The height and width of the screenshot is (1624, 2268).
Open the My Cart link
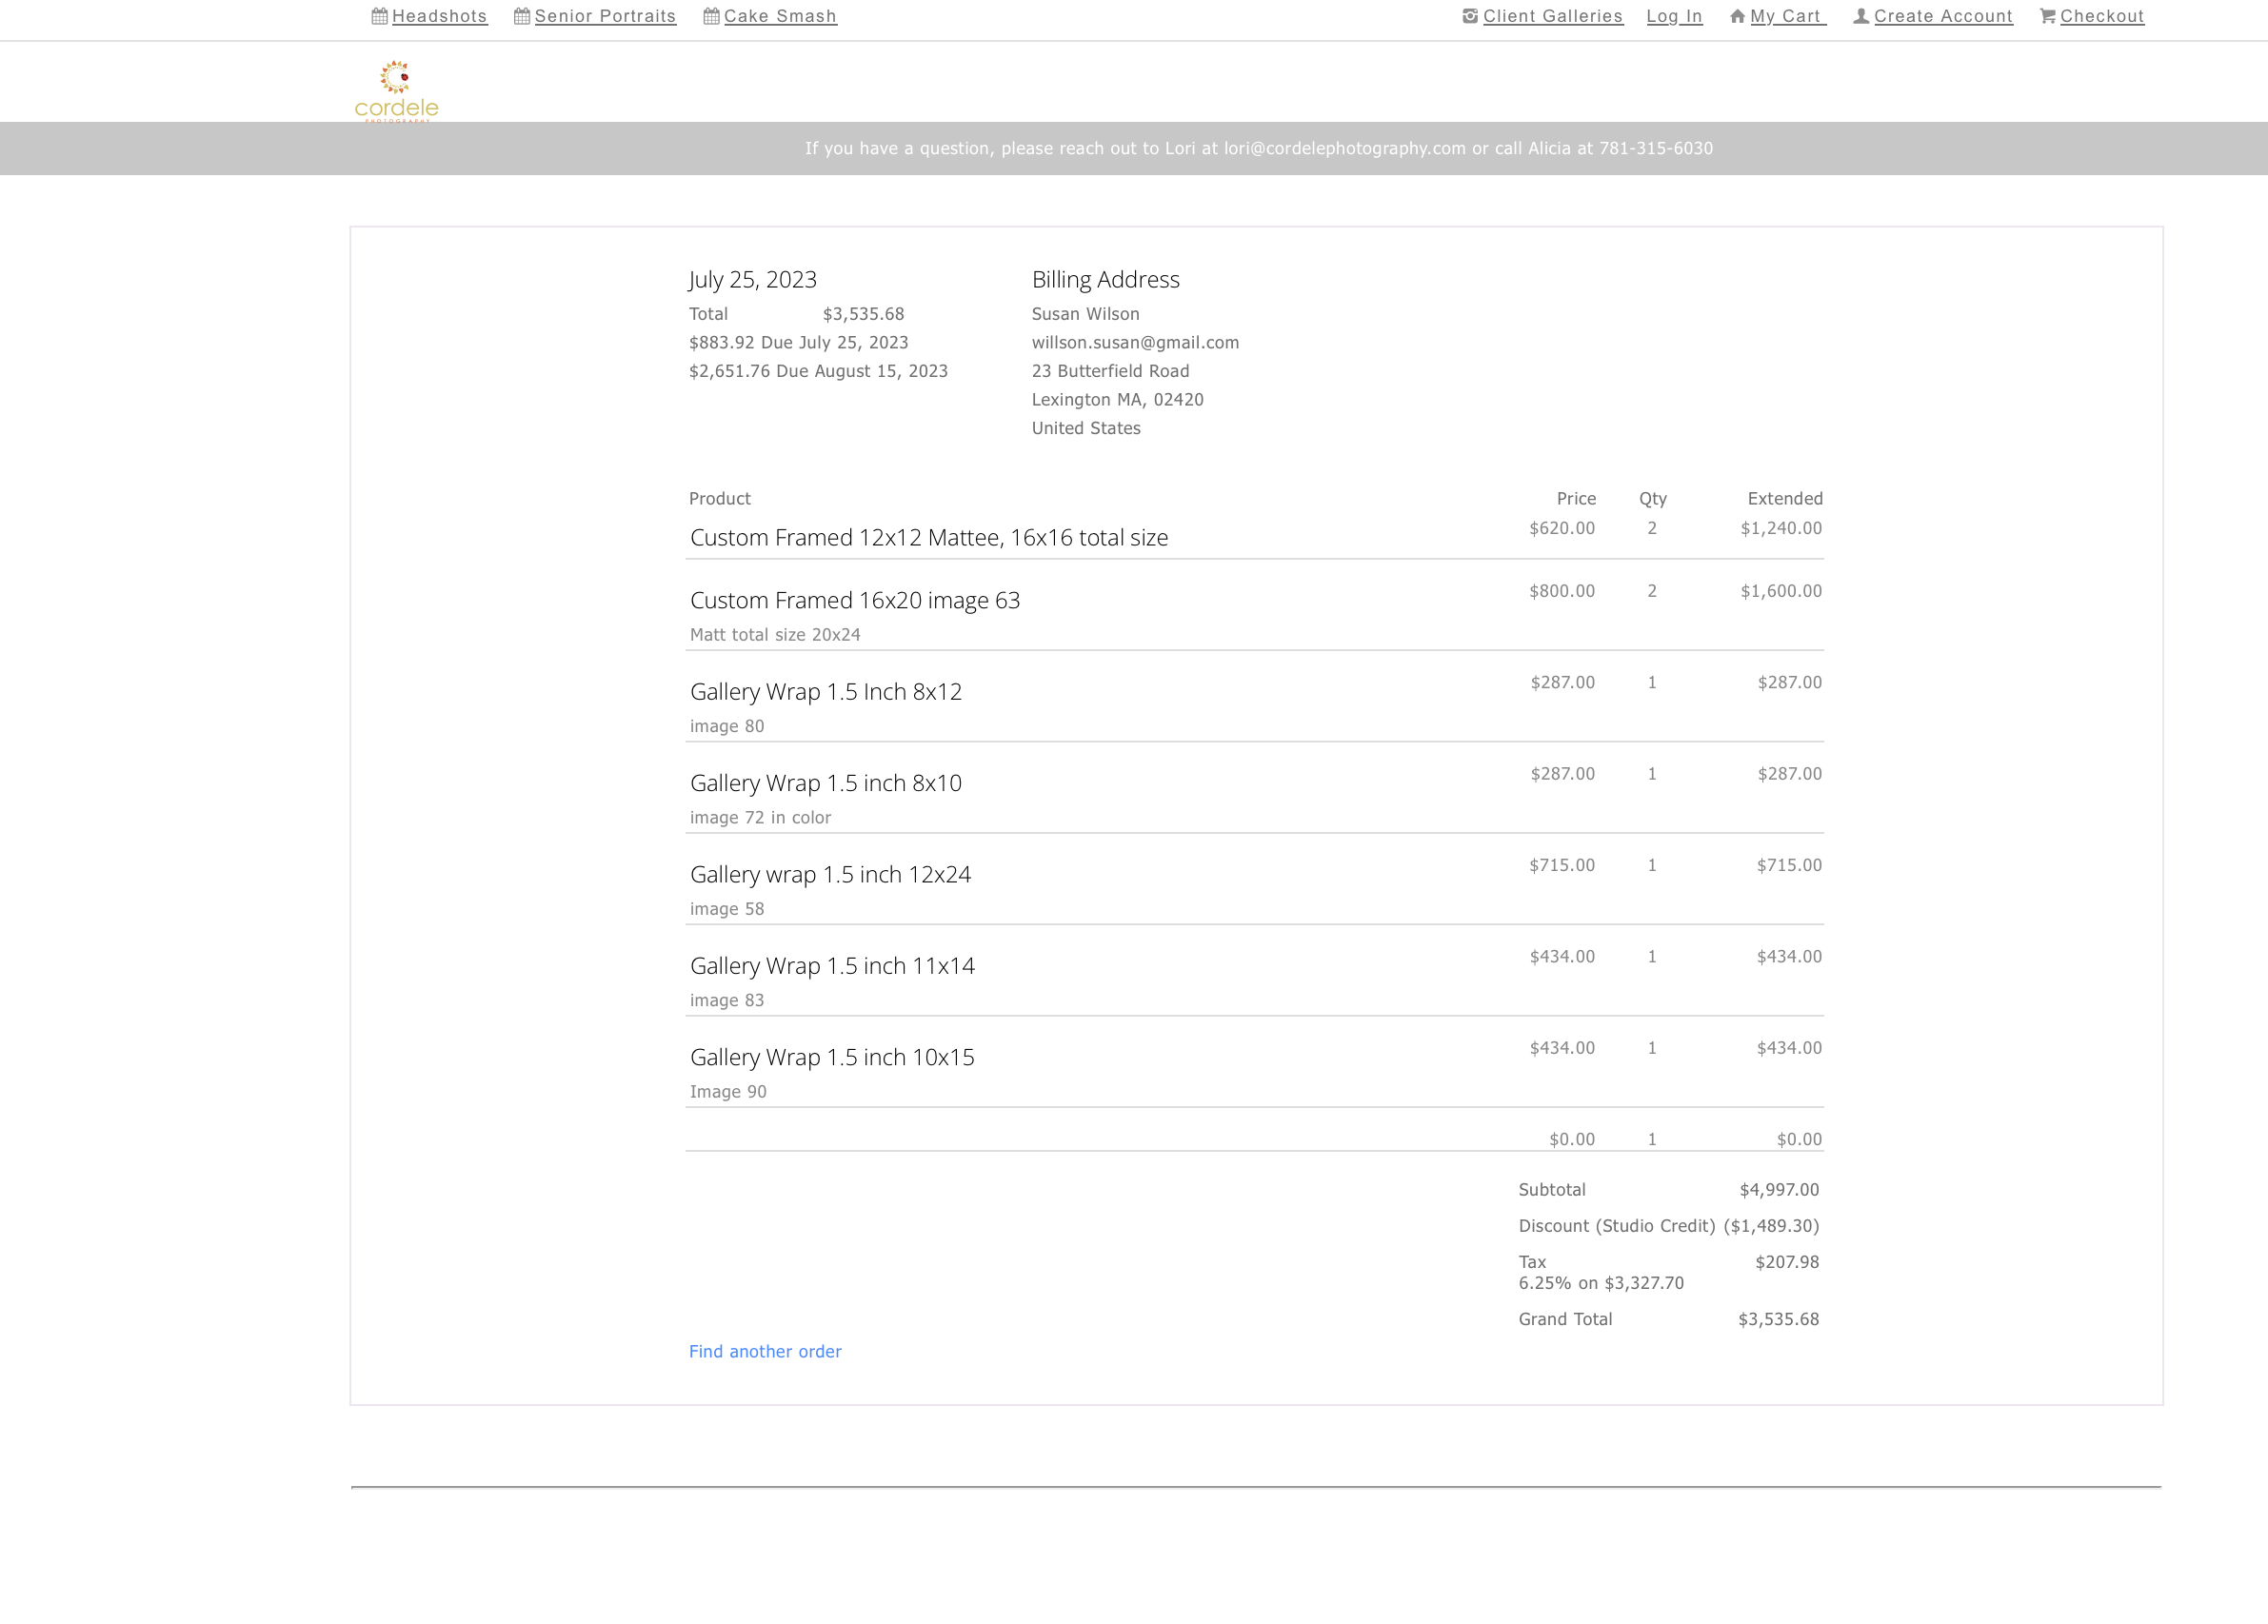click(x=1788, y=16)
